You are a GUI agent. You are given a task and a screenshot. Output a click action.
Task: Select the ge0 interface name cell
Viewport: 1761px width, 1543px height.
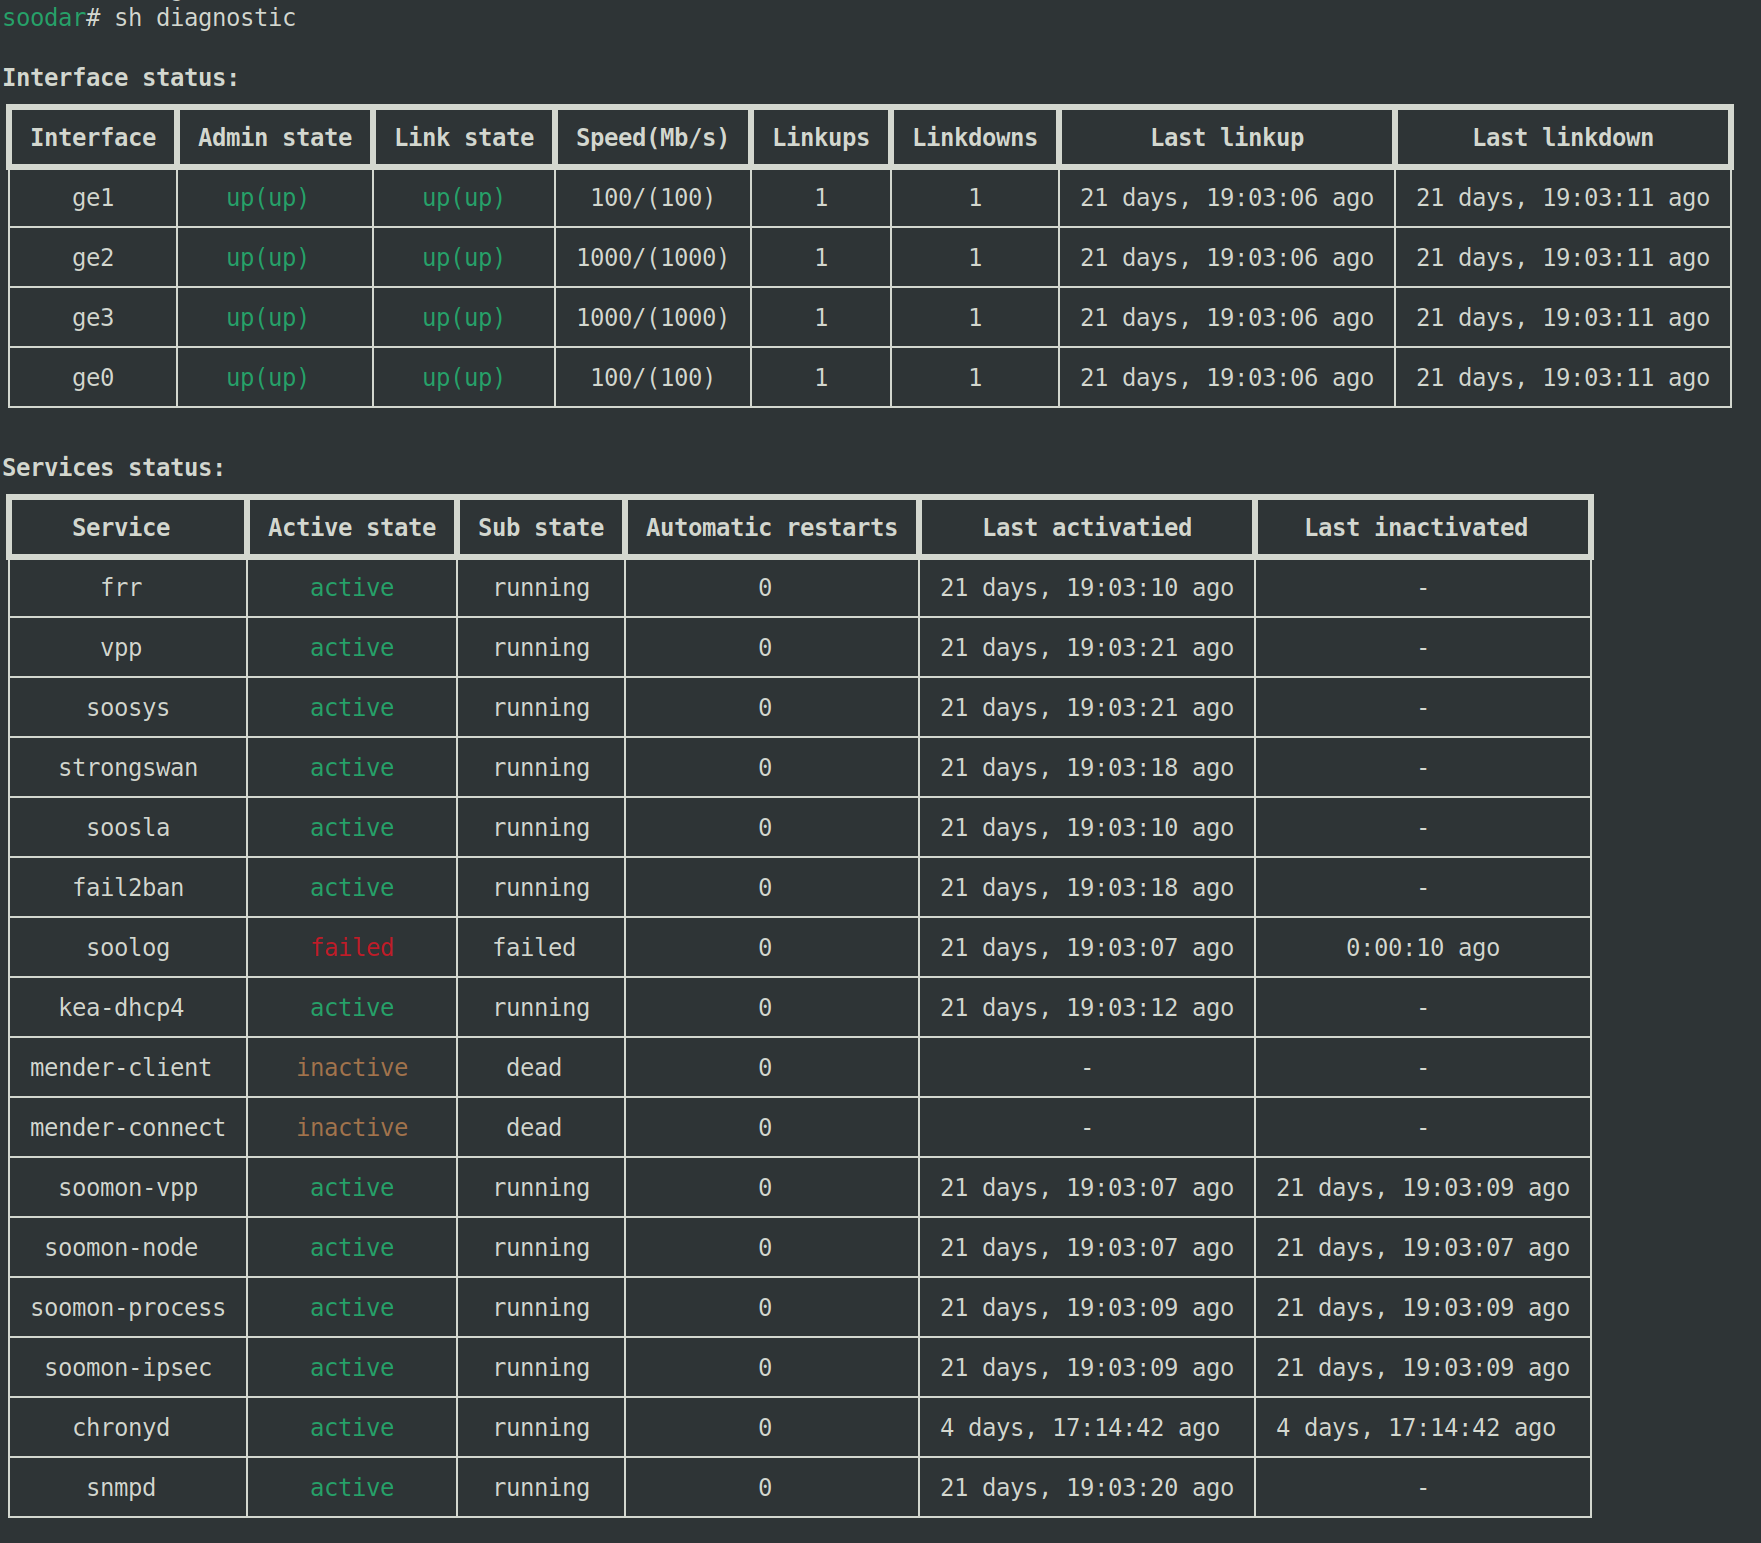pos(92,378)
